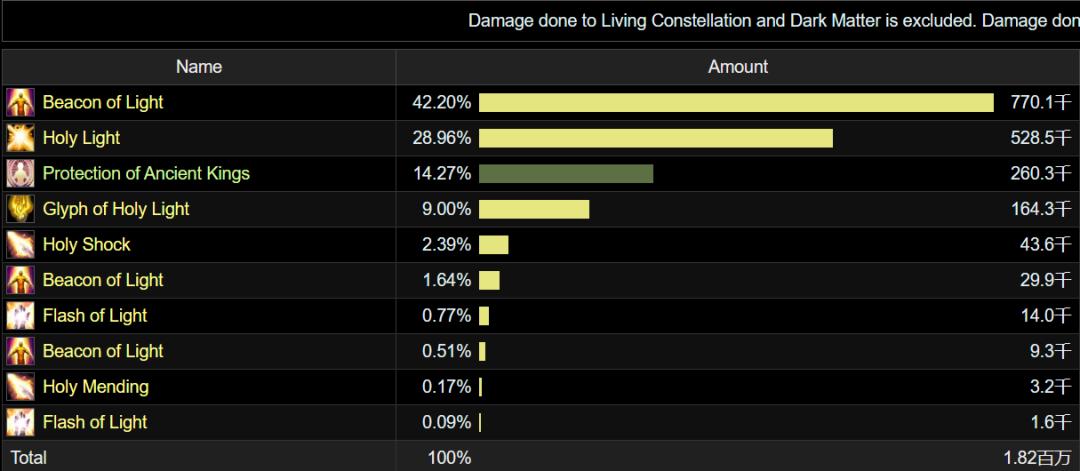1080x471 pixels.
Task: Click the Beacon of Light icon in the 42.20% row
Action: point(20,103)
